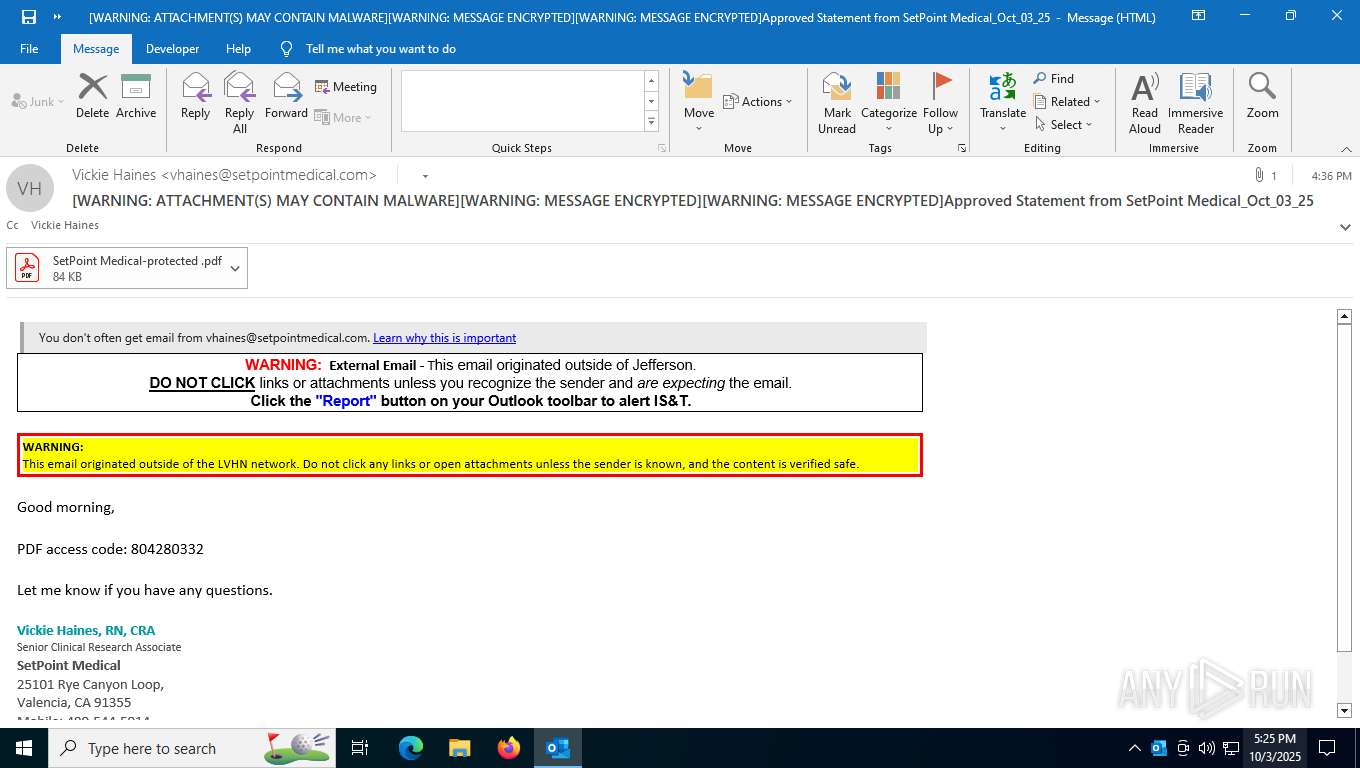The image size is (1360, 768).
Task: Click the paperclip attachment count indicator
Action: [1265, 176]
